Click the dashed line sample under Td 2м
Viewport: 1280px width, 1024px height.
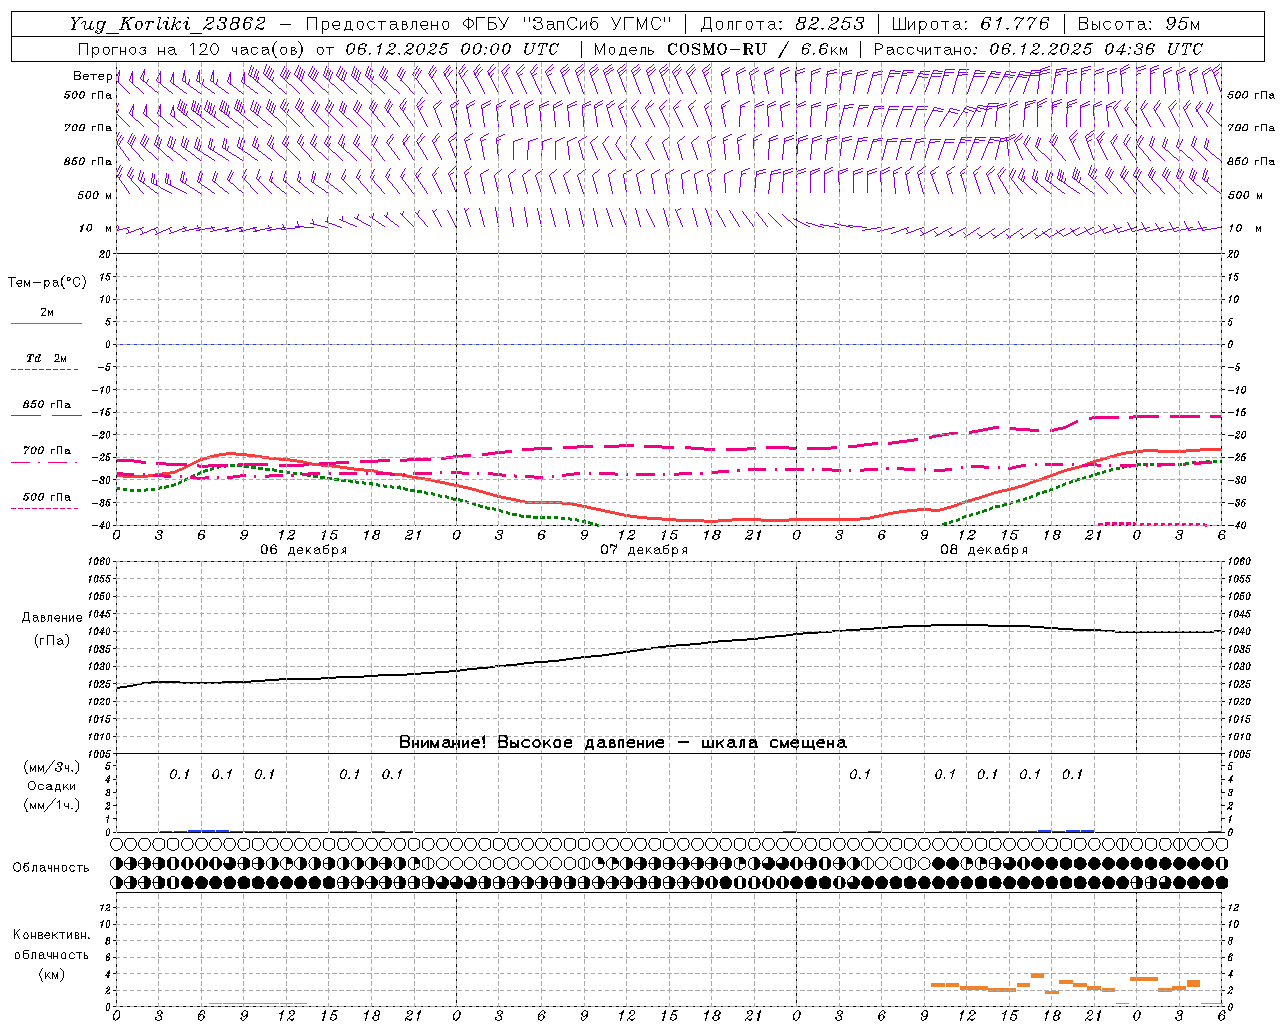[45, 370]
